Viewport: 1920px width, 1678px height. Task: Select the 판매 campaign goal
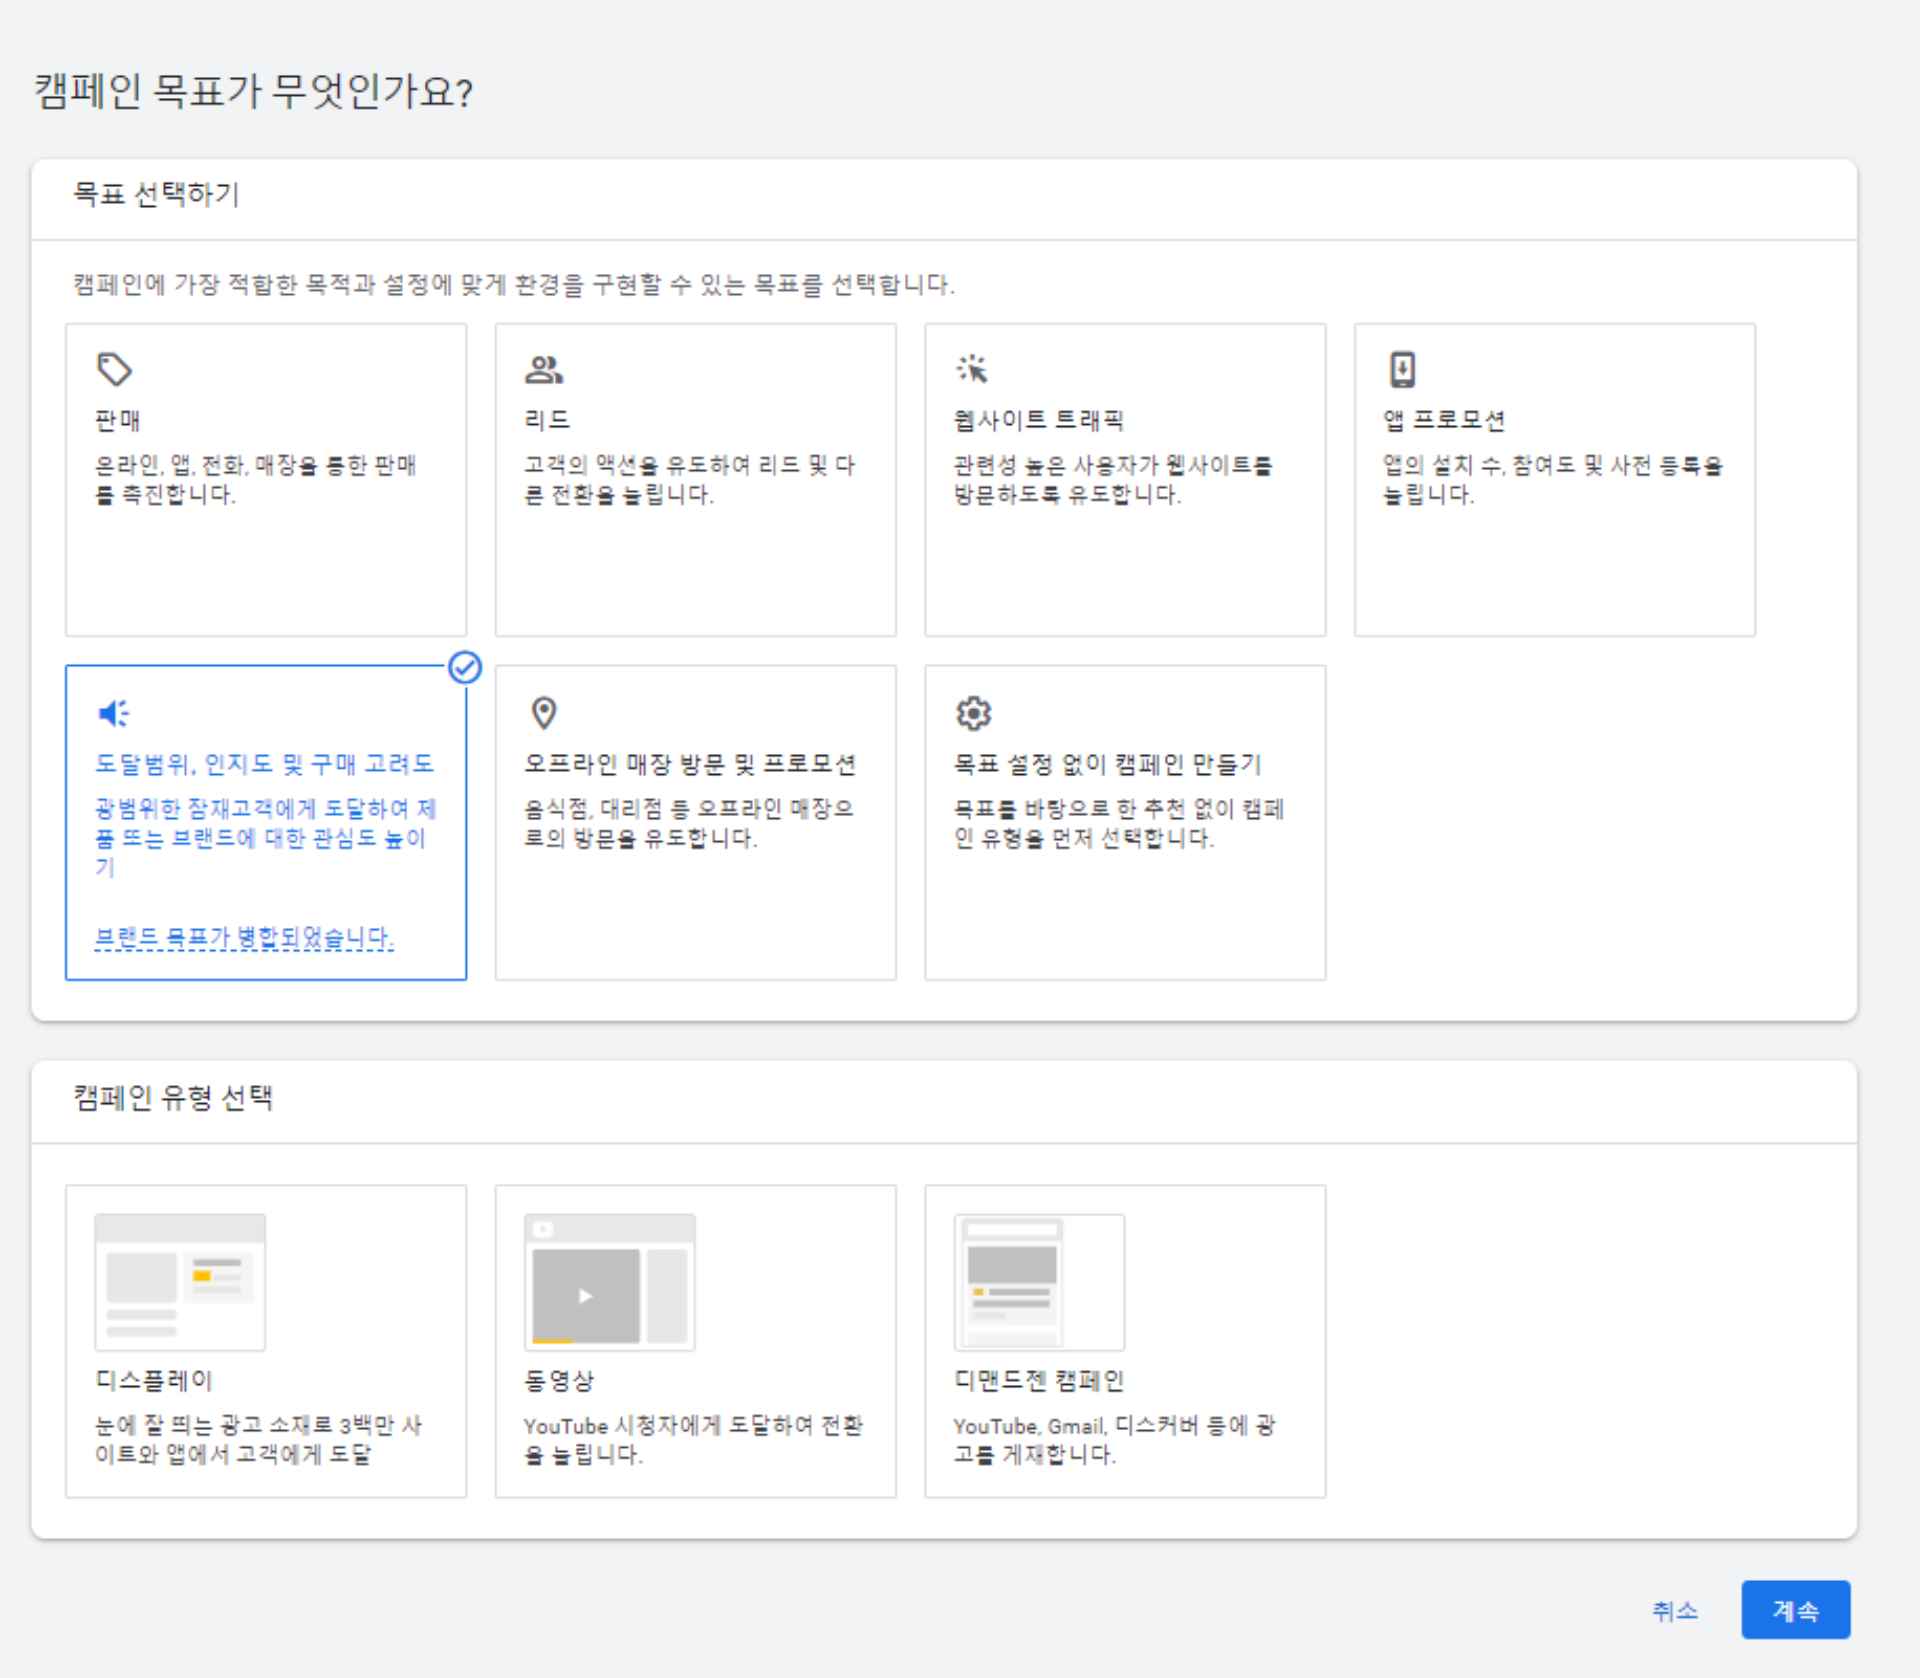pyautogui.click(x=265, y=480)
